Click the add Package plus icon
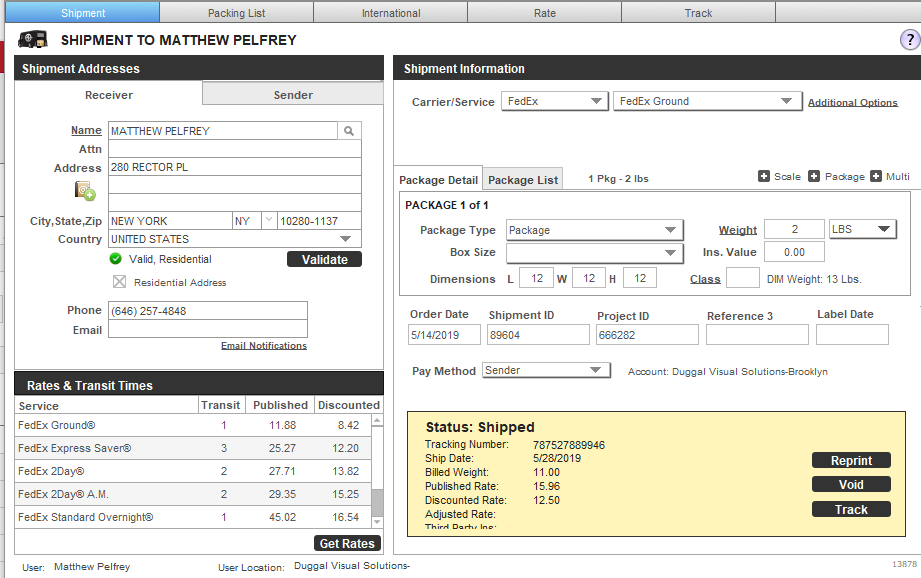Image resolution: width=921 pixels, height=578 pixels. coord(814,176)
